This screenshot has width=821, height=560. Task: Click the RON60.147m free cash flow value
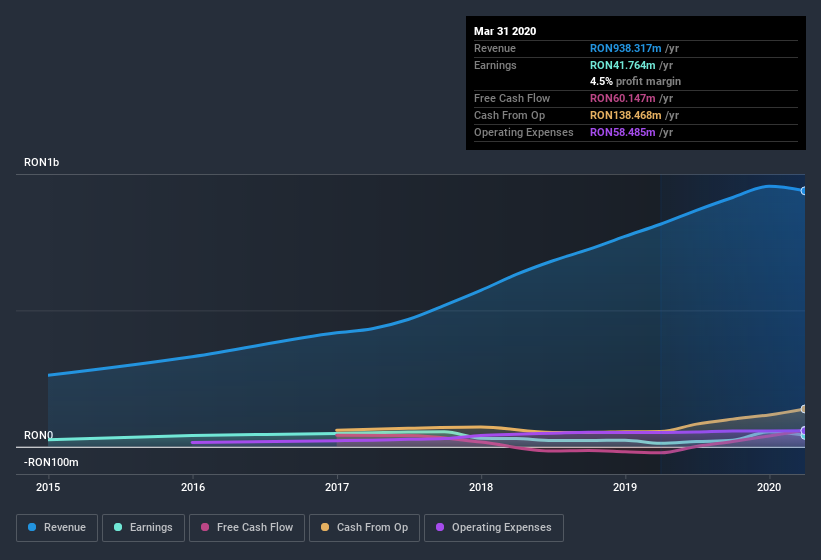point(623,98)
